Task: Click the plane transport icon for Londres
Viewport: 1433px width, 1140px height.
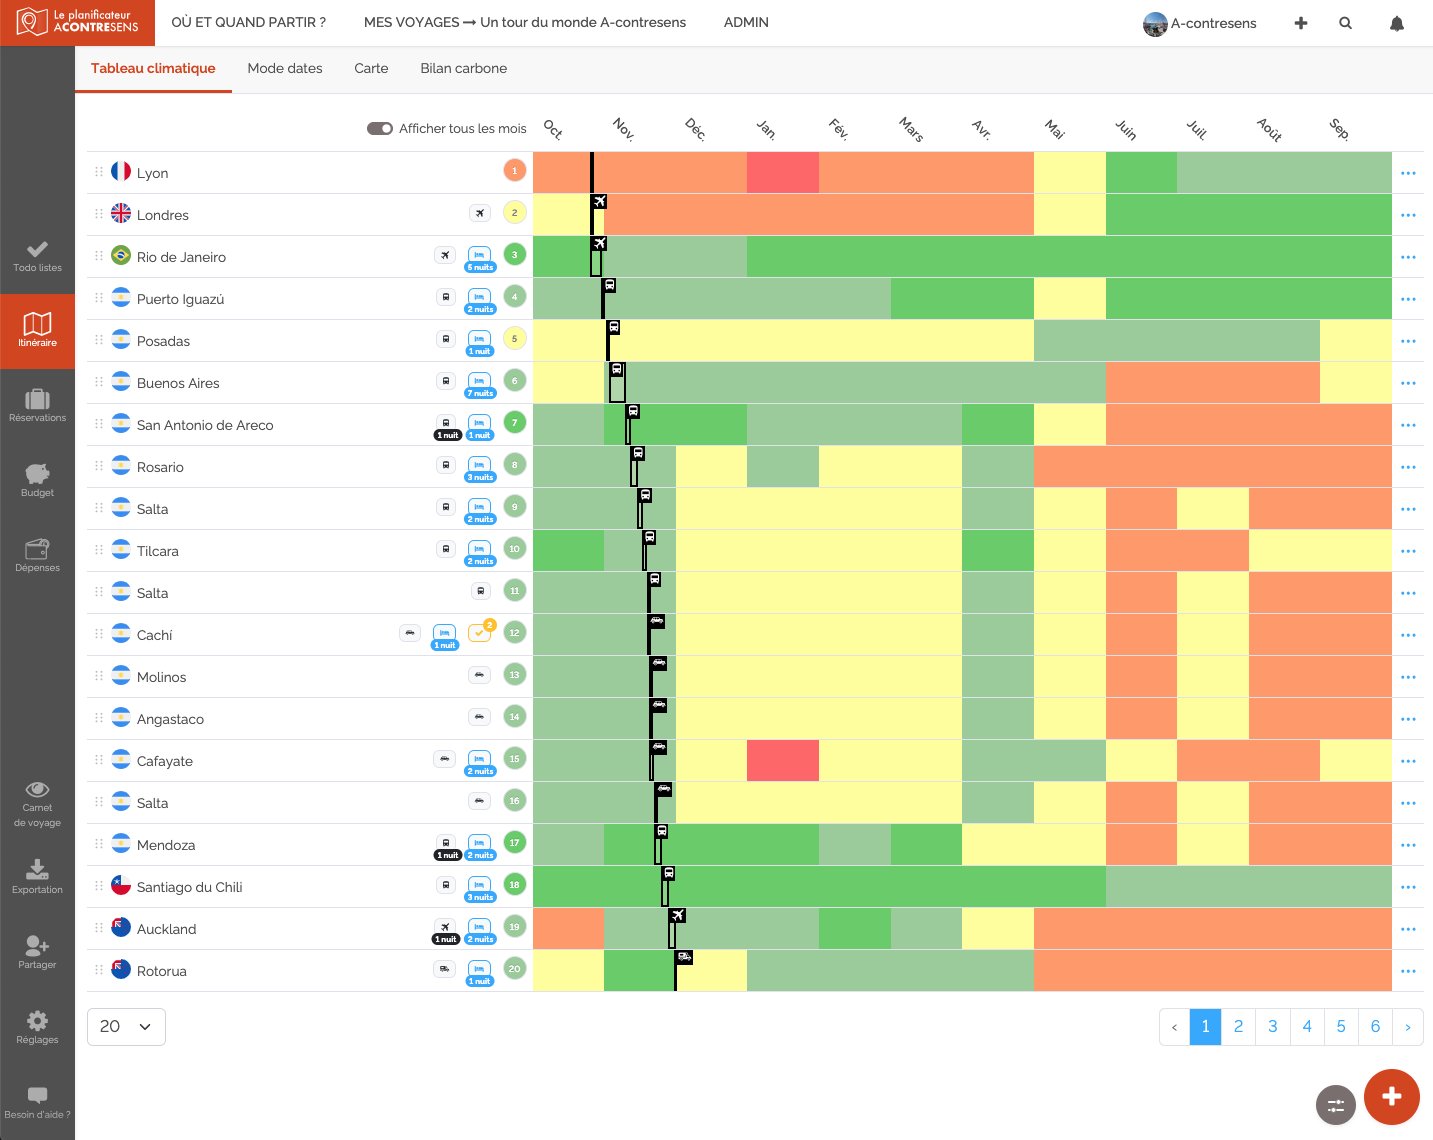Action: click(x=480, y=213)
